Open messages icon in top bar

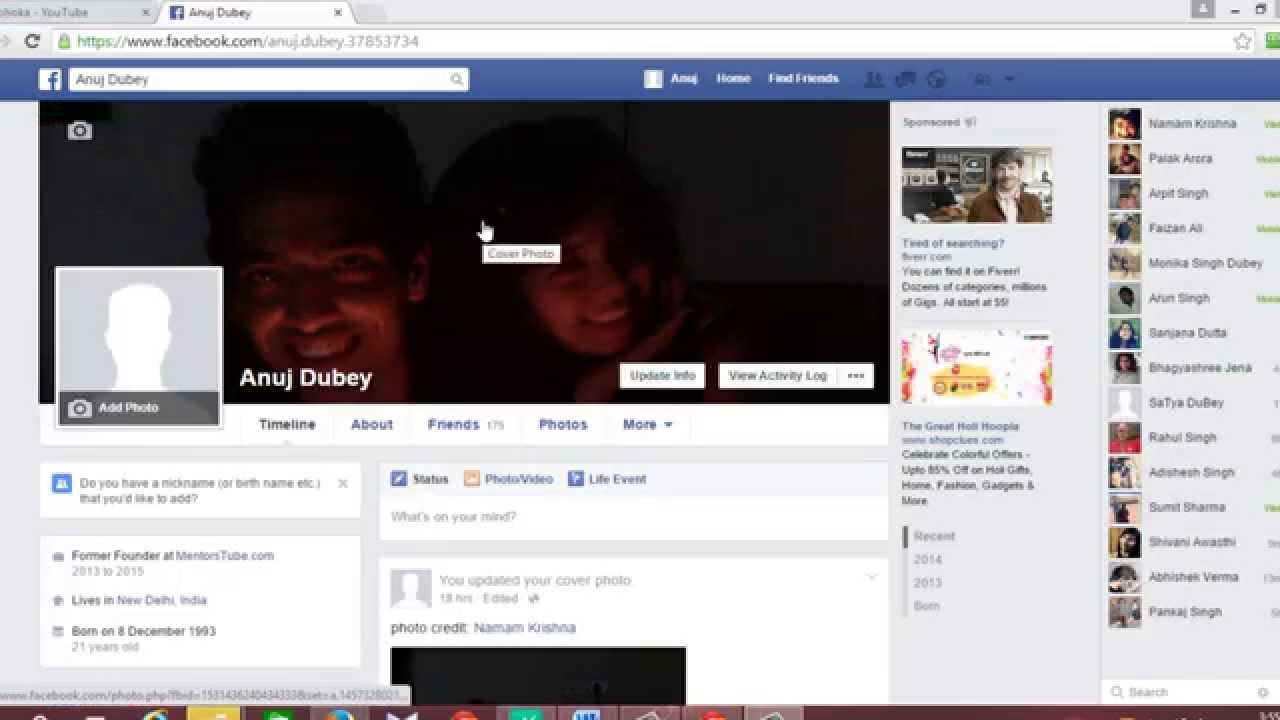click(x=906, y=79)
